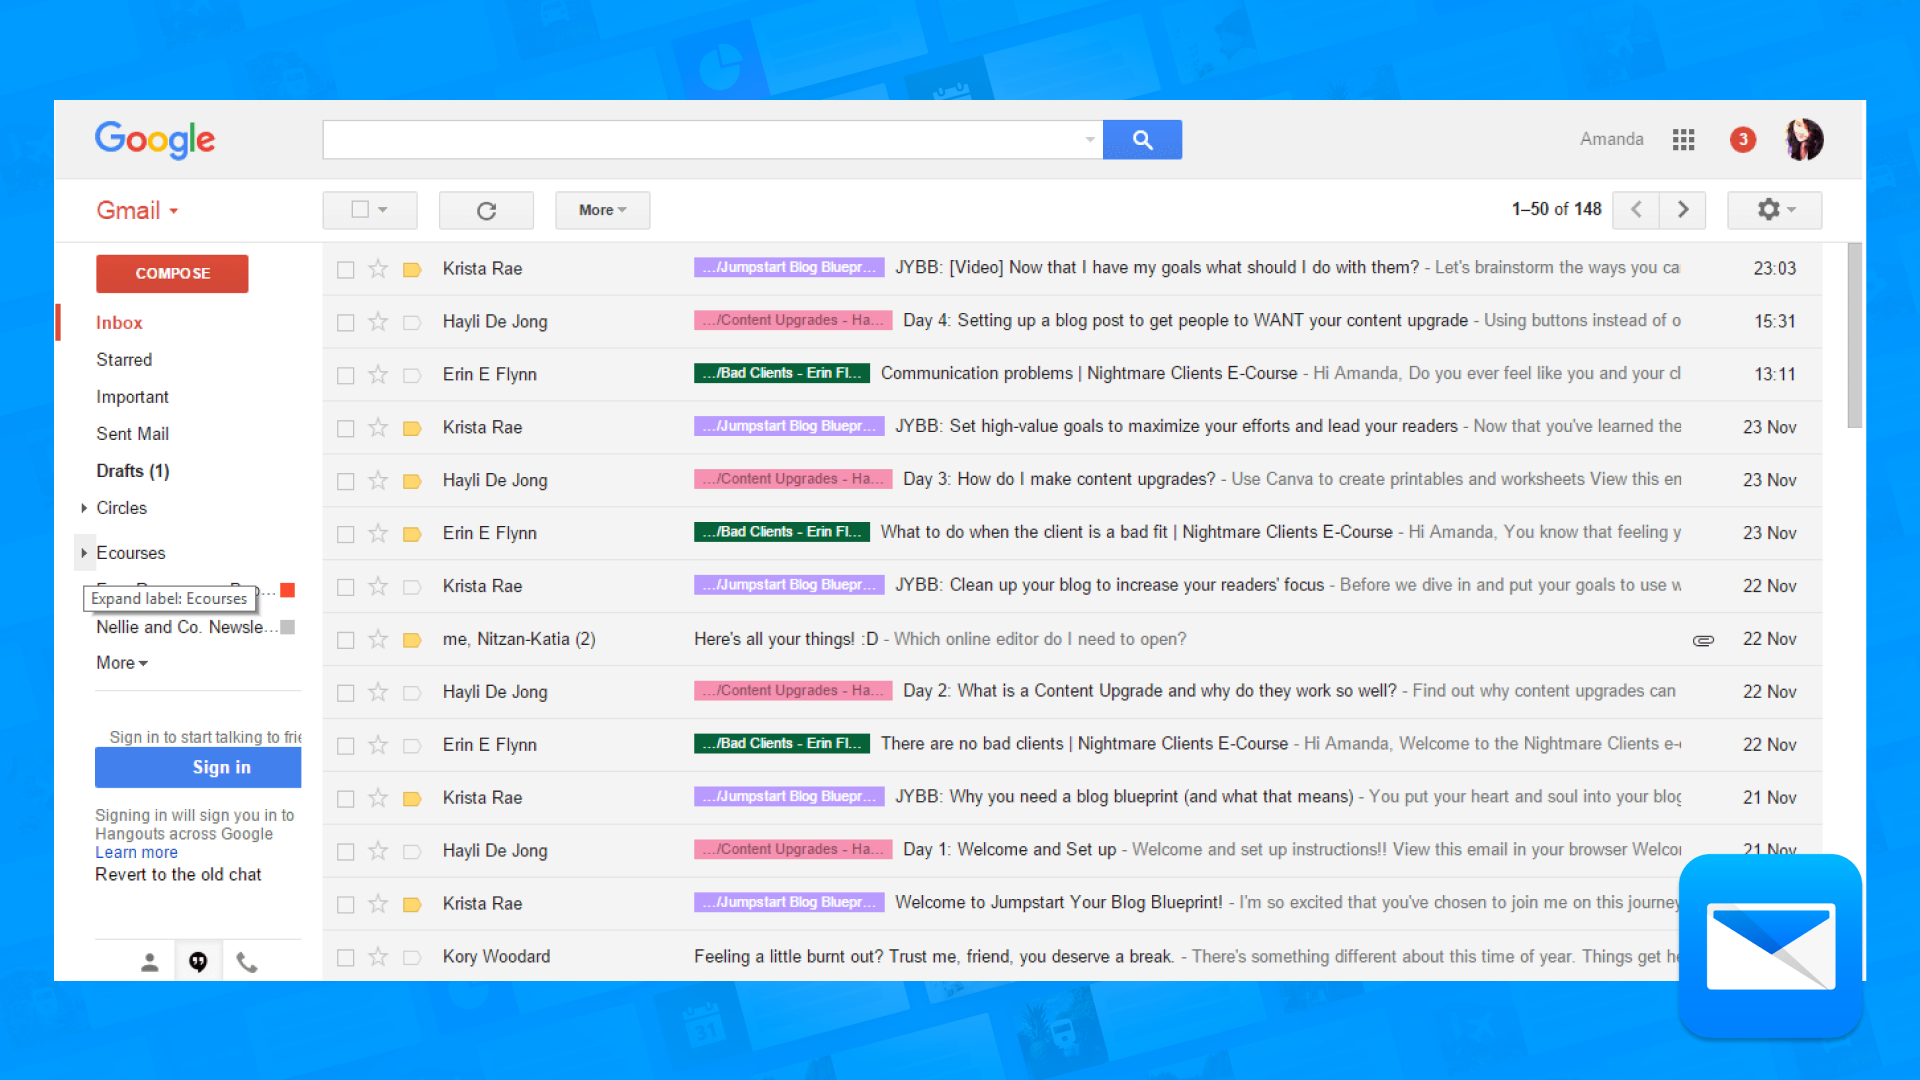
Task: Mark Erin E Flynn 13:11 email important
Action: pos(412,375)
